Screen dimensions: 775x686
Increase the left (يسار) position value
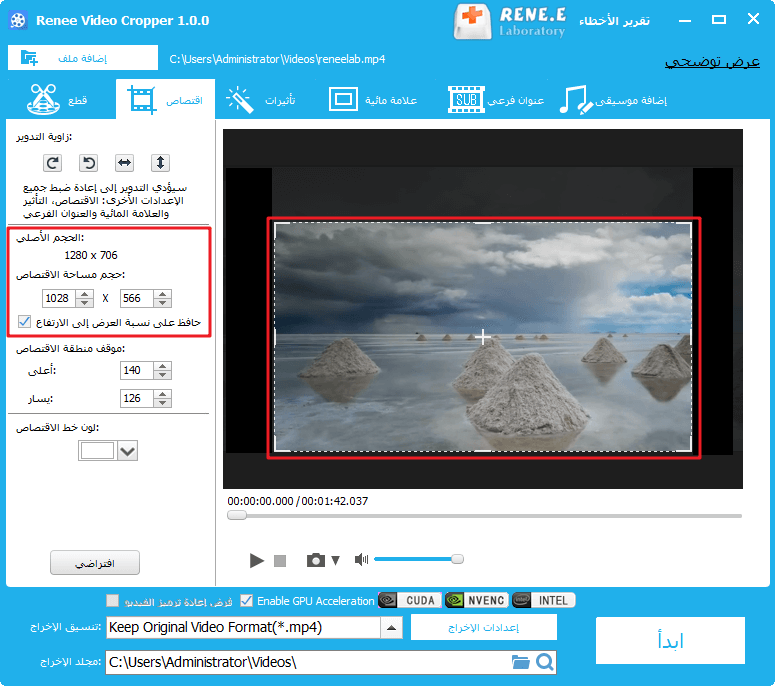point(163,394)
